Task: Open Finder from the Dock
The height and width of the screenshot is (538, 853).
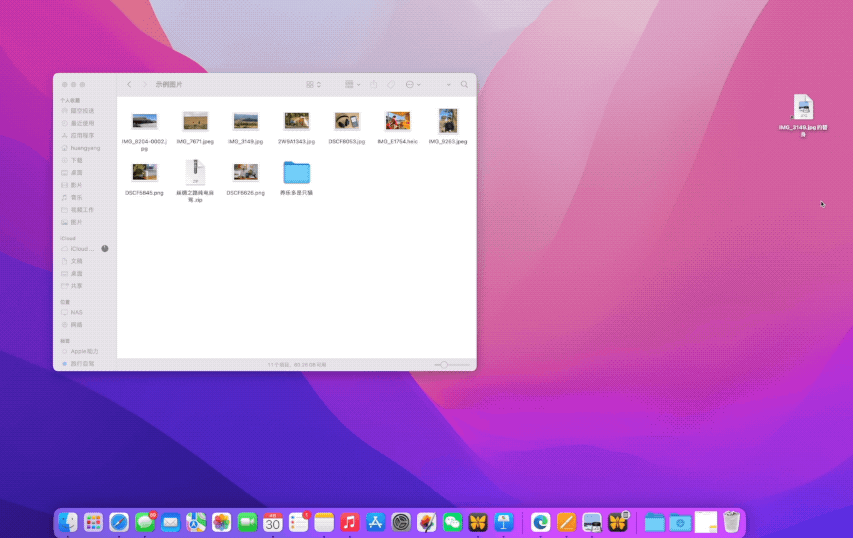Action: point(67,522)
